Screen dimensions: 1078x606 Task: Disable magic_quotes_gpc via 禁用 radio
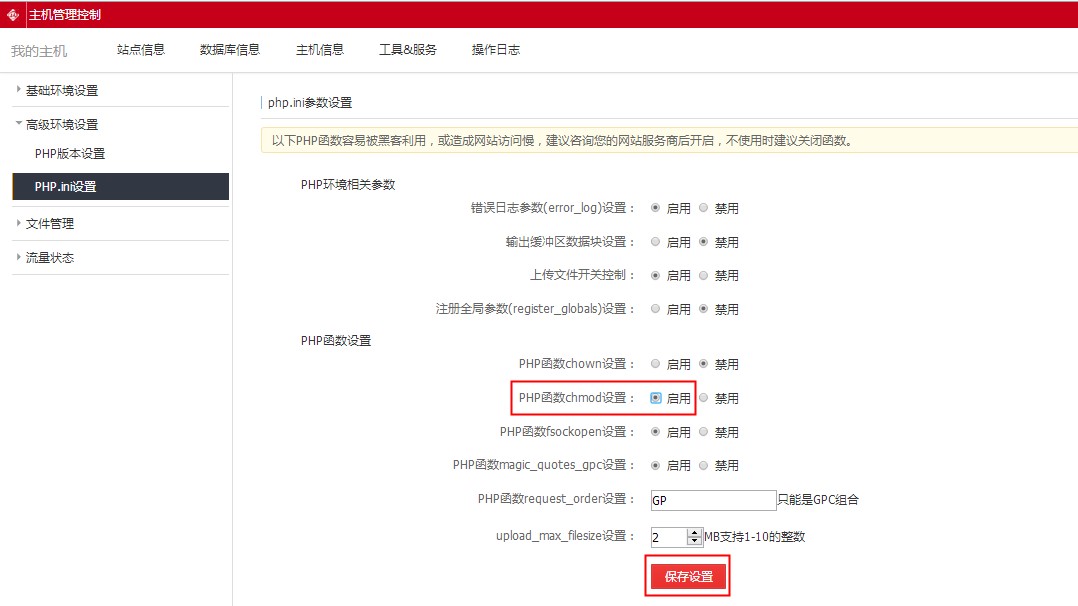click(704, 465)
